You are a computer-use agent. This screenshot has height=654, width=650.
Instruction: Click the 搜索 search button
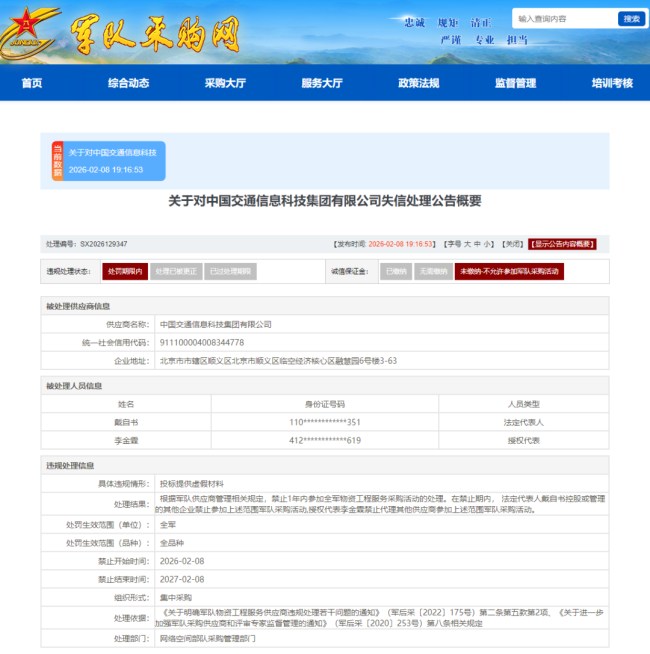[x=631, y=18]
